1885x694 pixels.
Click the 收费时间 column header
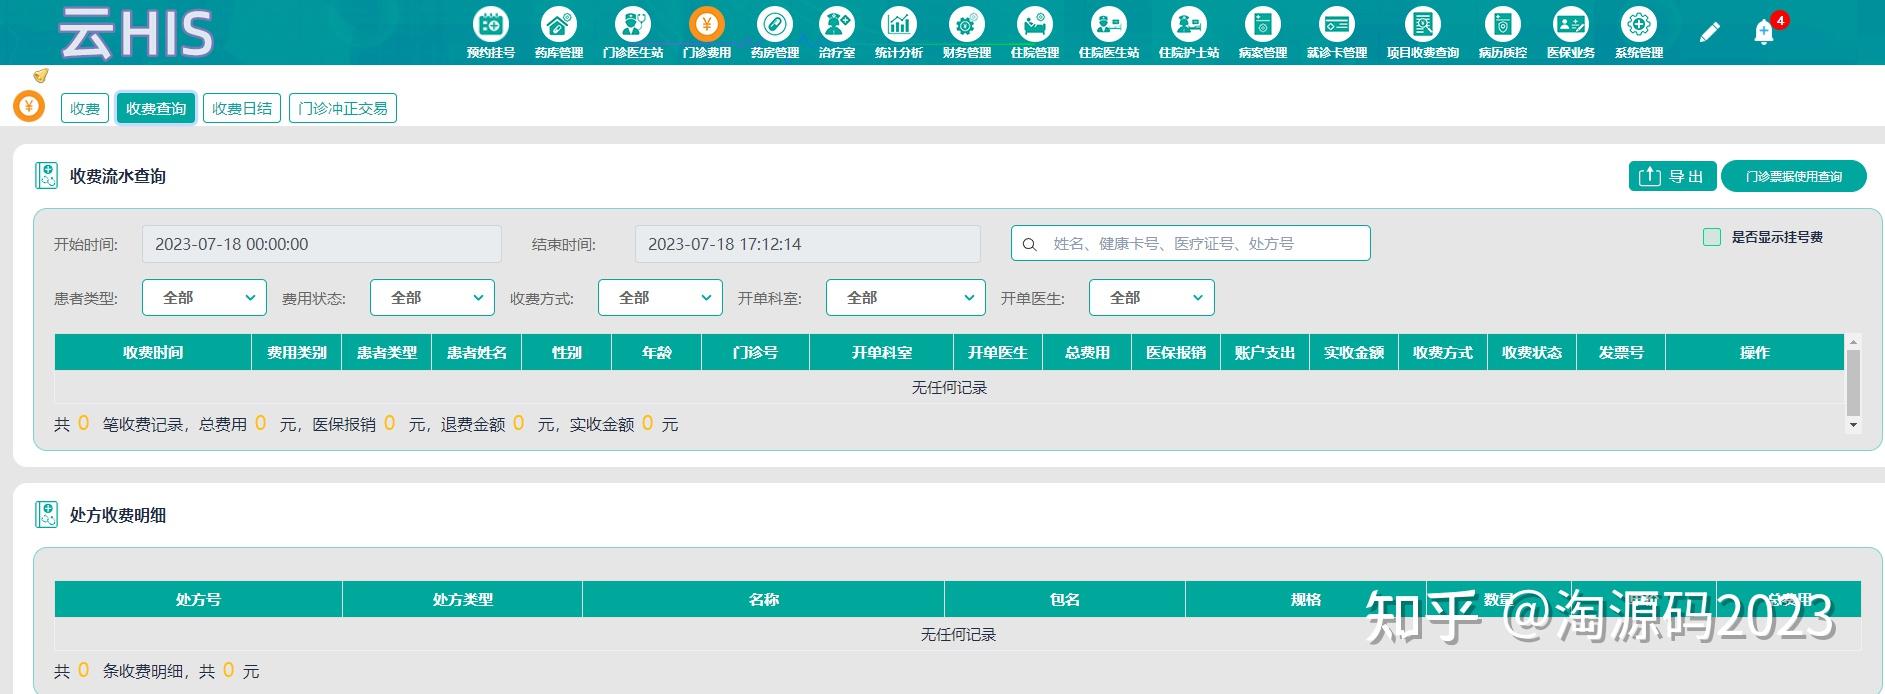click(153, 352)
